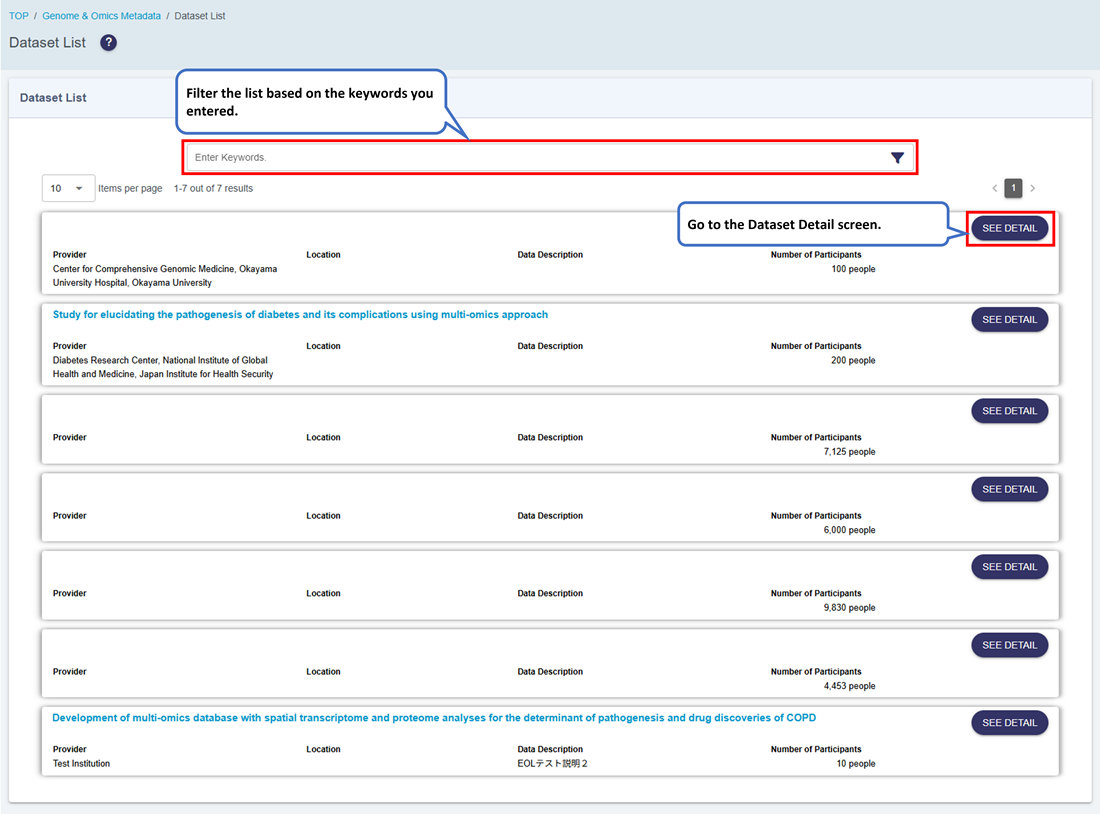Screen dimensions: 1100x814
Task: Go to the previous page chevron
Action: click(x=994, y=188)
